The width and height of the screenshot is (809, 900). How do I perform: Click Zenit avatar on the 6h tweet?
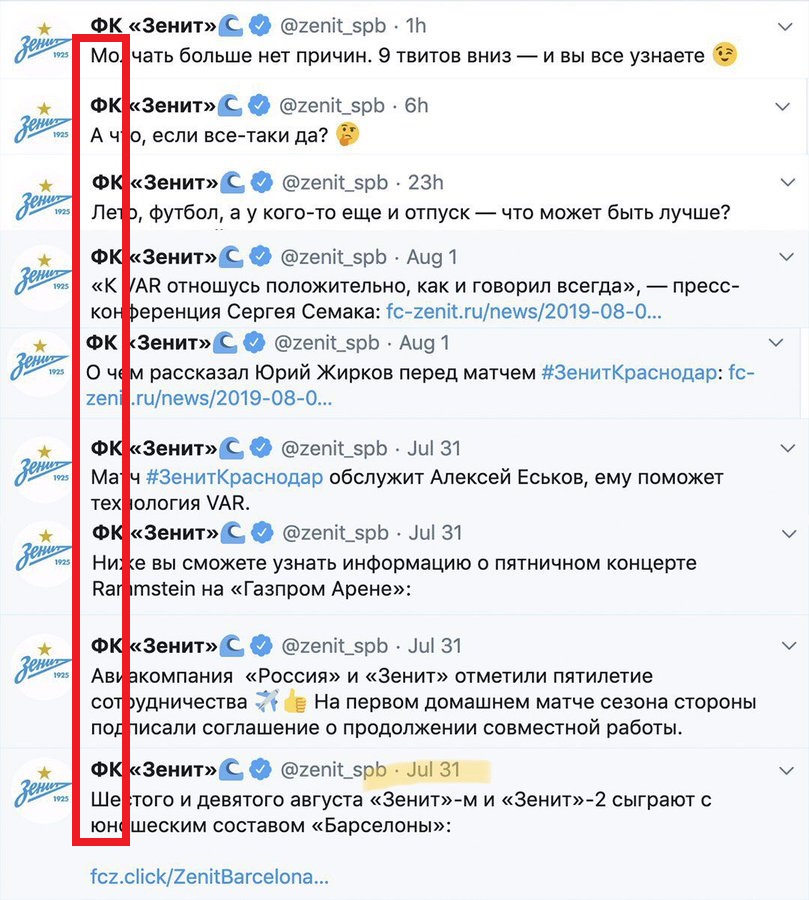point(41,123)
